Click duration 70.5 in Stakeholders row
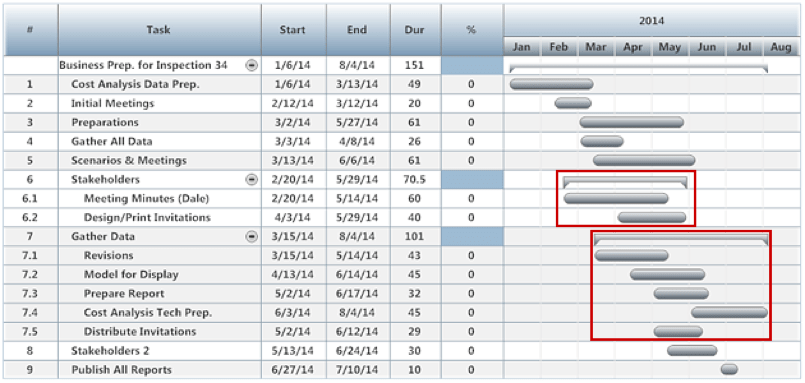This screenshot has height=383, width=805. point(414,179)
